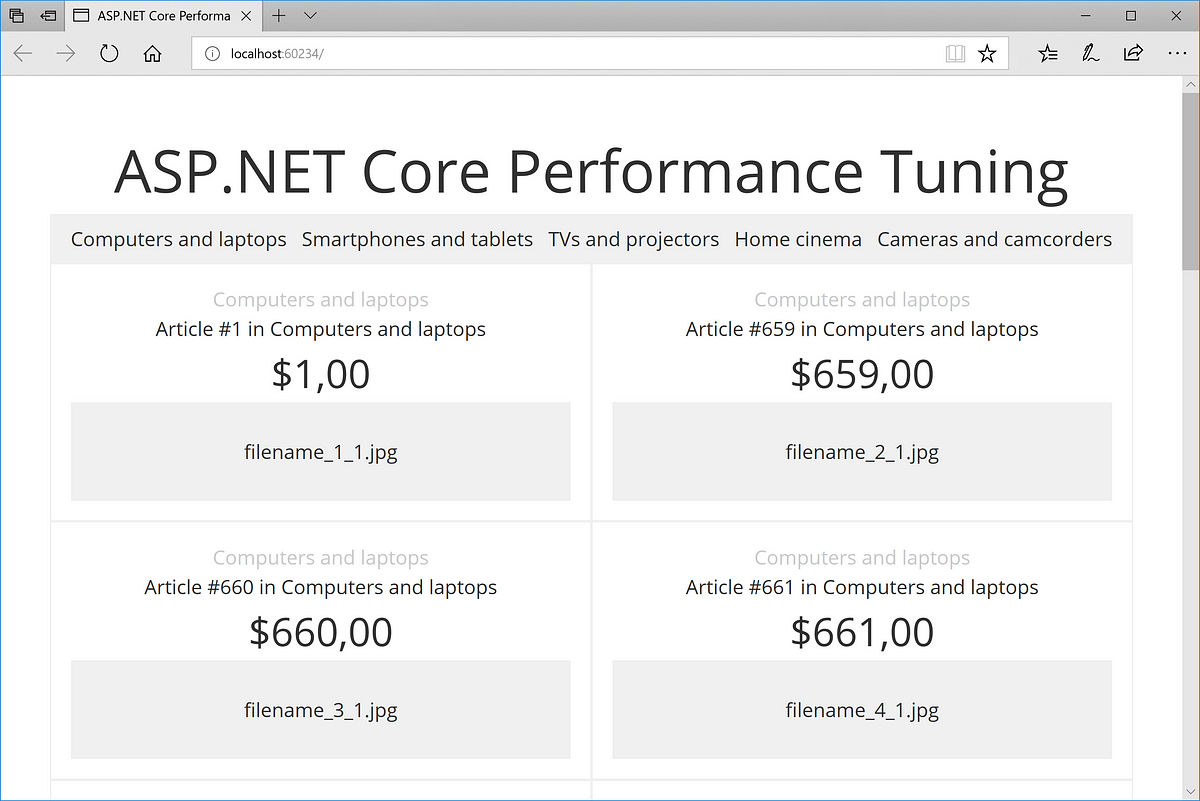
Task: Refresh the page
Action: 109,54
